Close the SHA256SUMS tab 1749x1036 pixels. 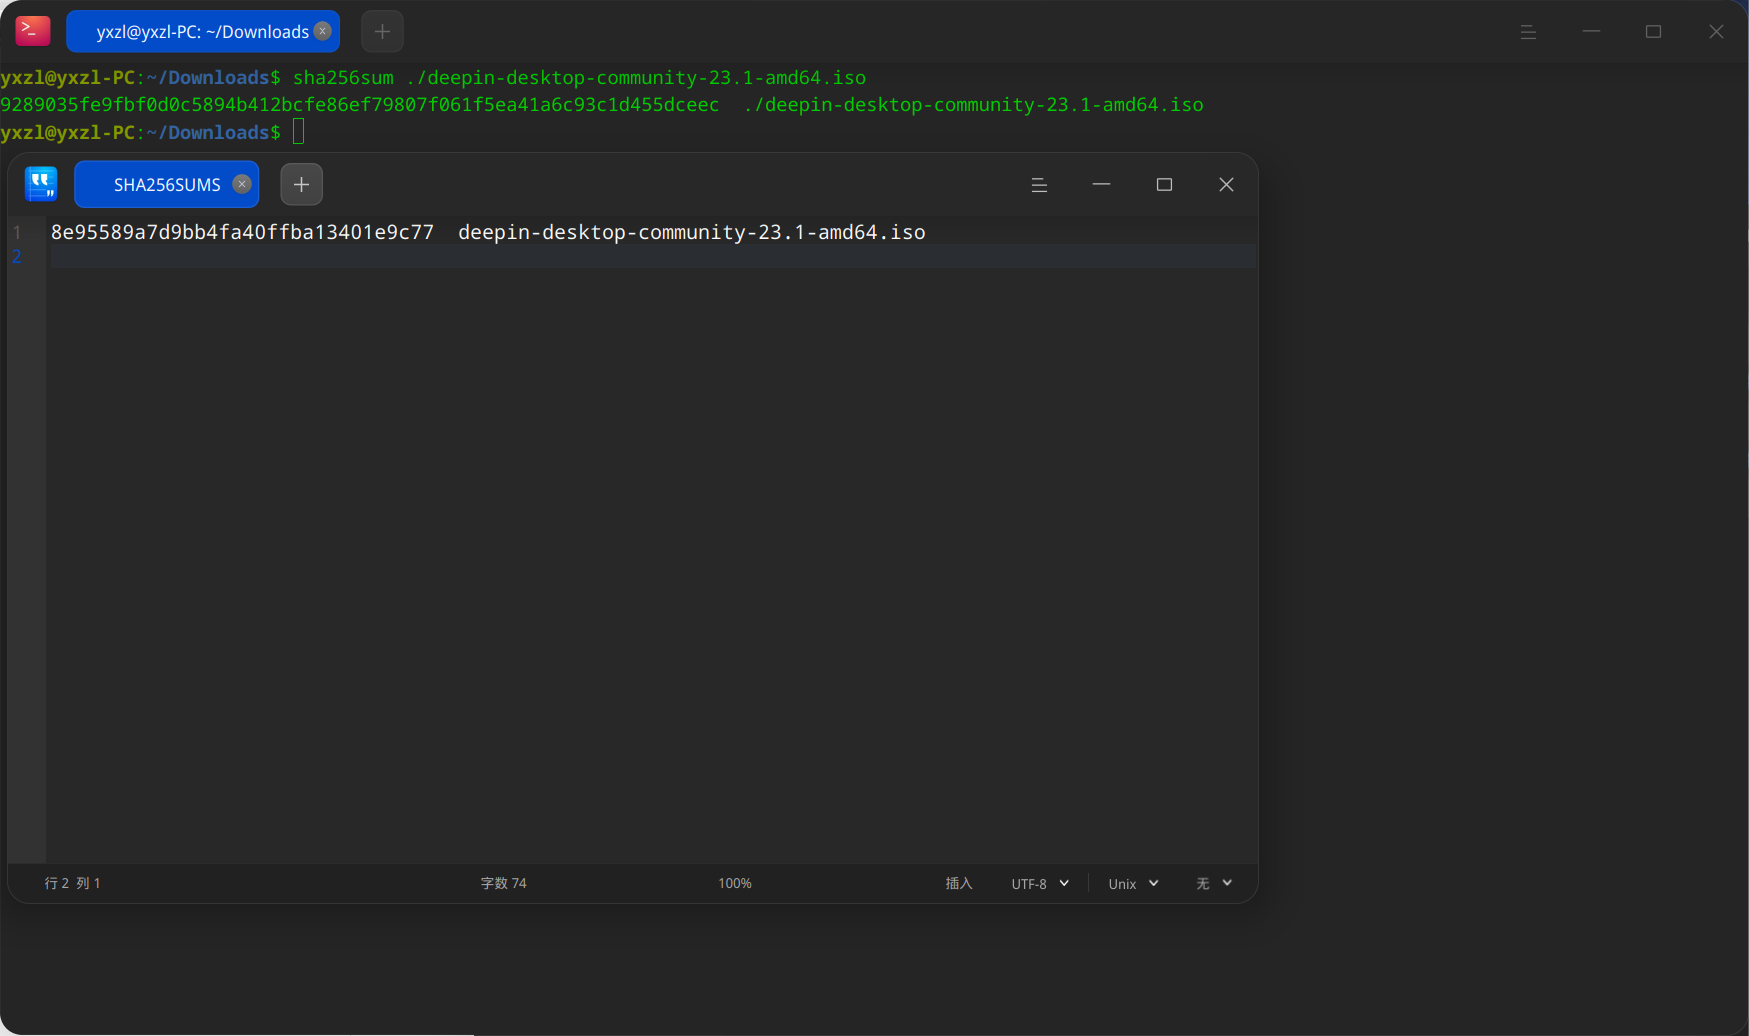point(242,184)
